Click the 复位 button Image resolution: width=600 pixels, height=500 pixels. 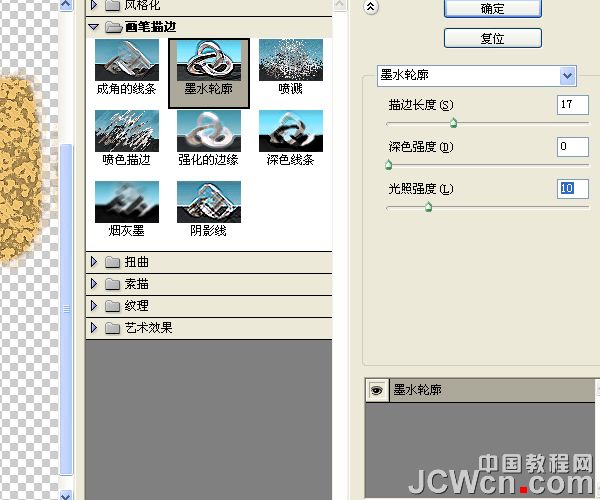point(492,39)
